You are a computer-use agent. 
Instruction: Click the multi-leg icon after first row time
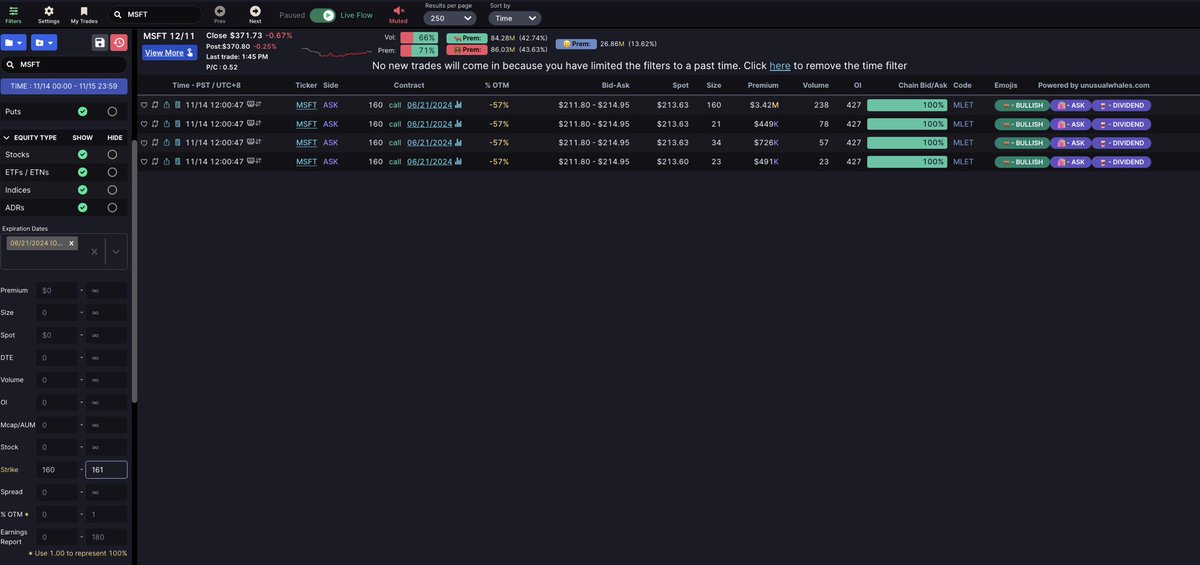tap(255, 105)
